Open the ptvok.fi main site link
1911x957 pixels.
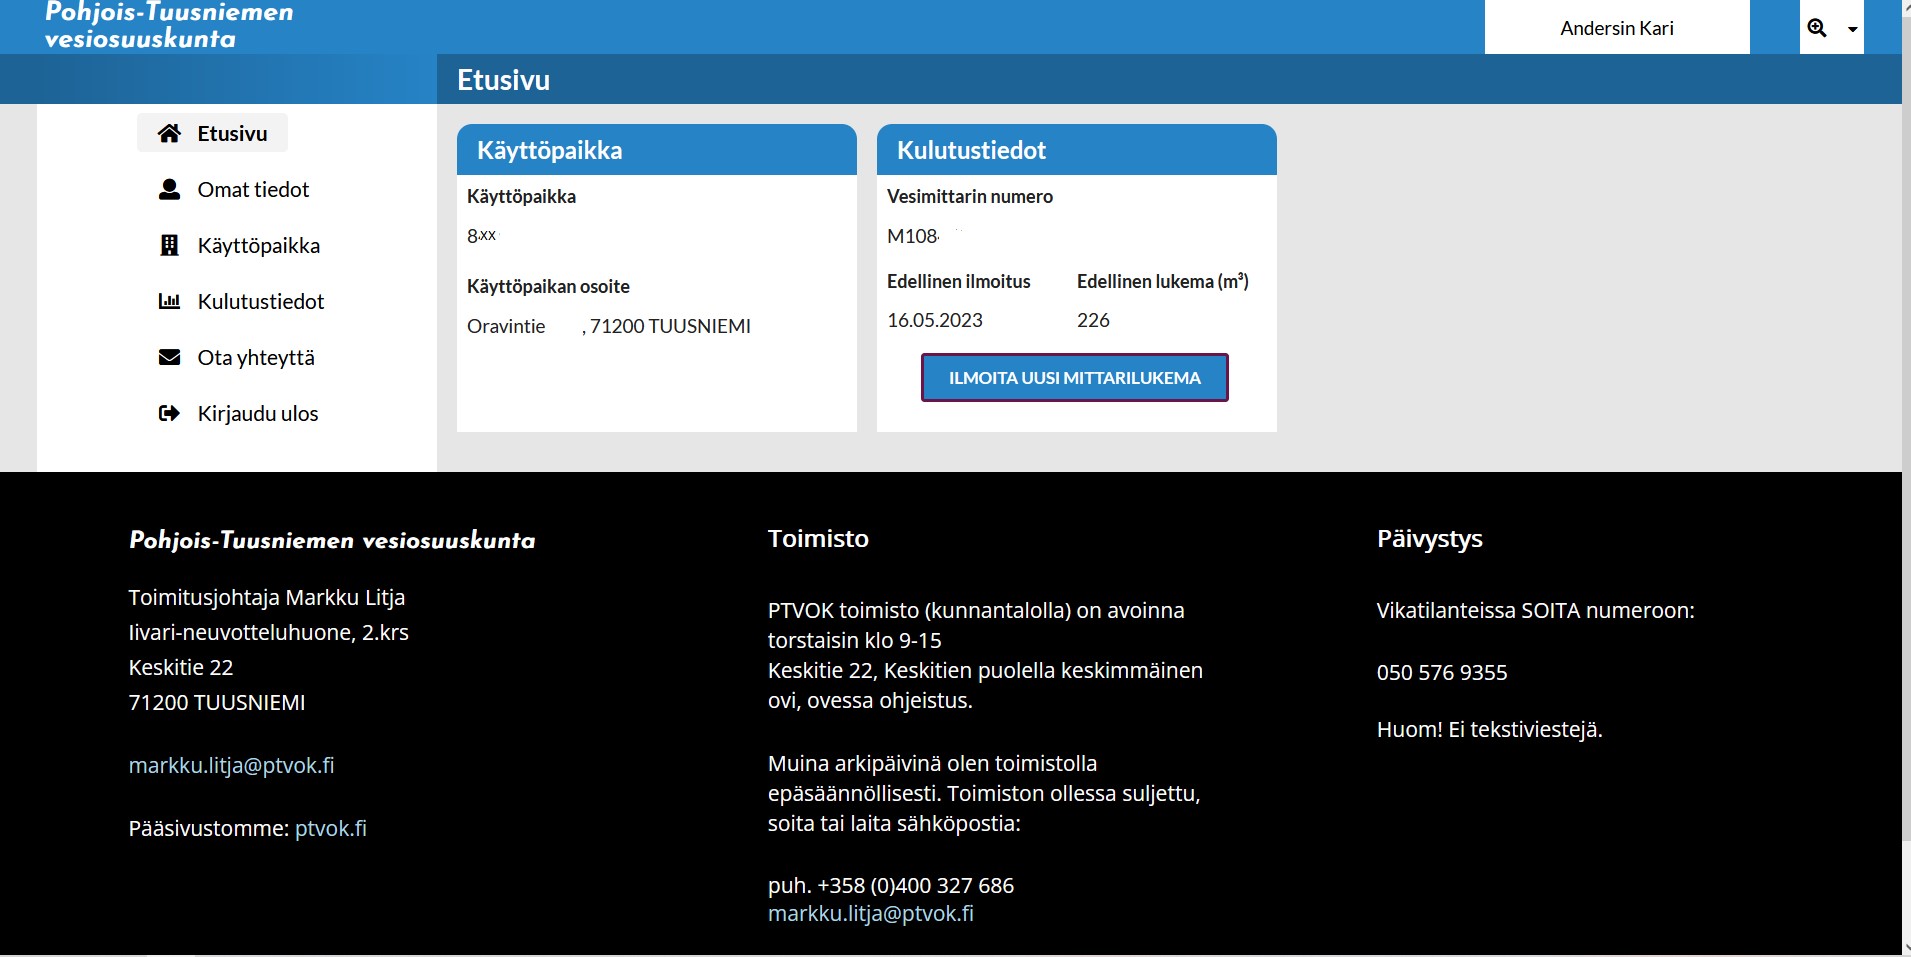click(330, 828)
